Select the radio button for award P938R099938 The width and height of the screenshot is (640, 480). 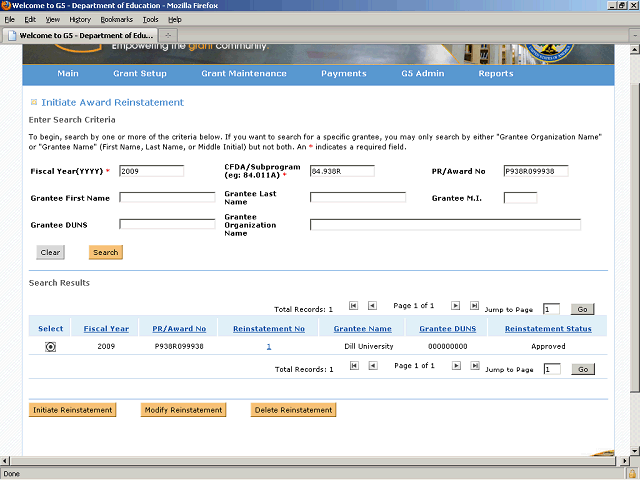tap(50, 347)
